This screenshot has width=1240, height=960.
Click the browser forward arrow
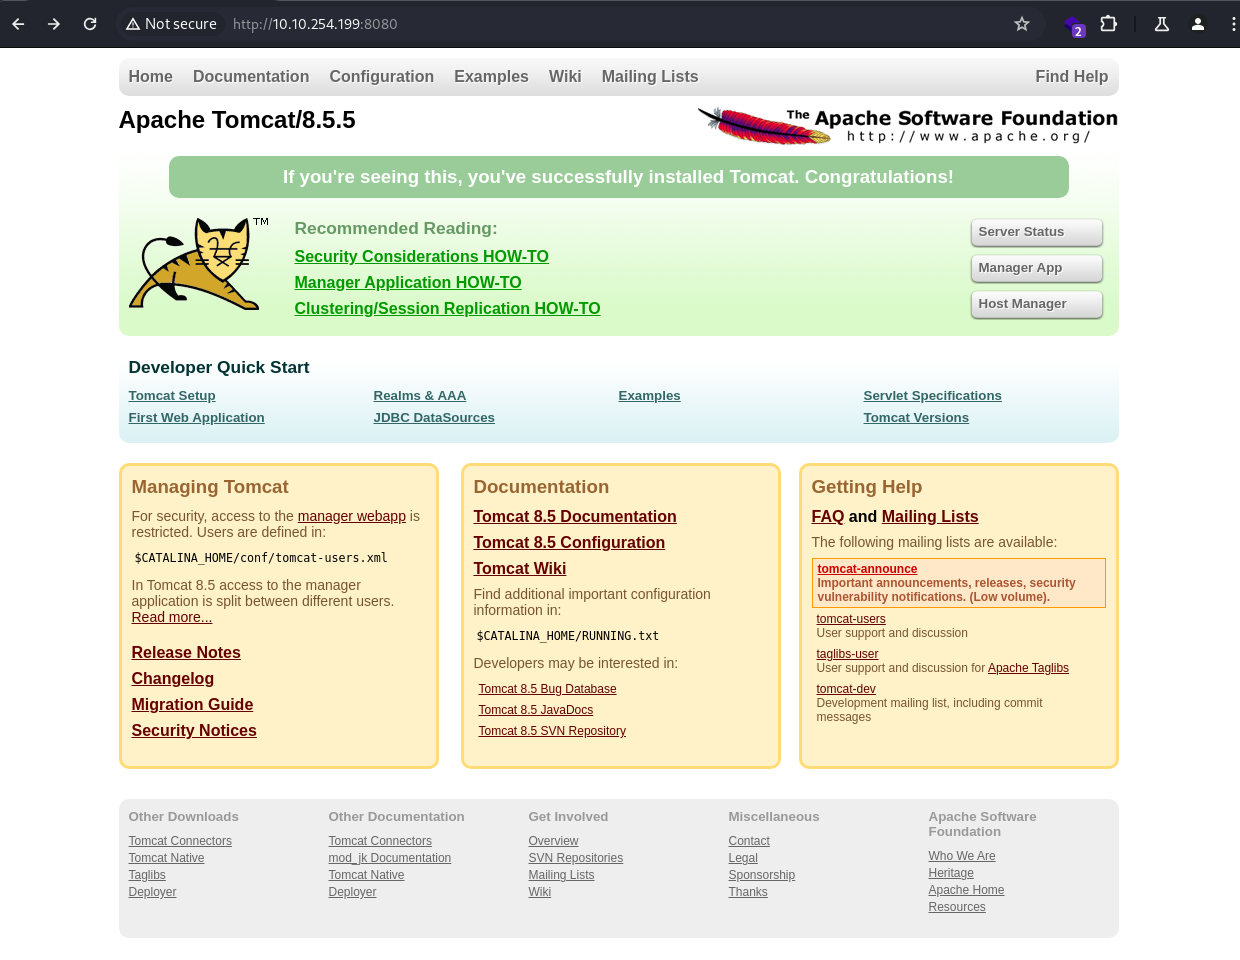54,24
